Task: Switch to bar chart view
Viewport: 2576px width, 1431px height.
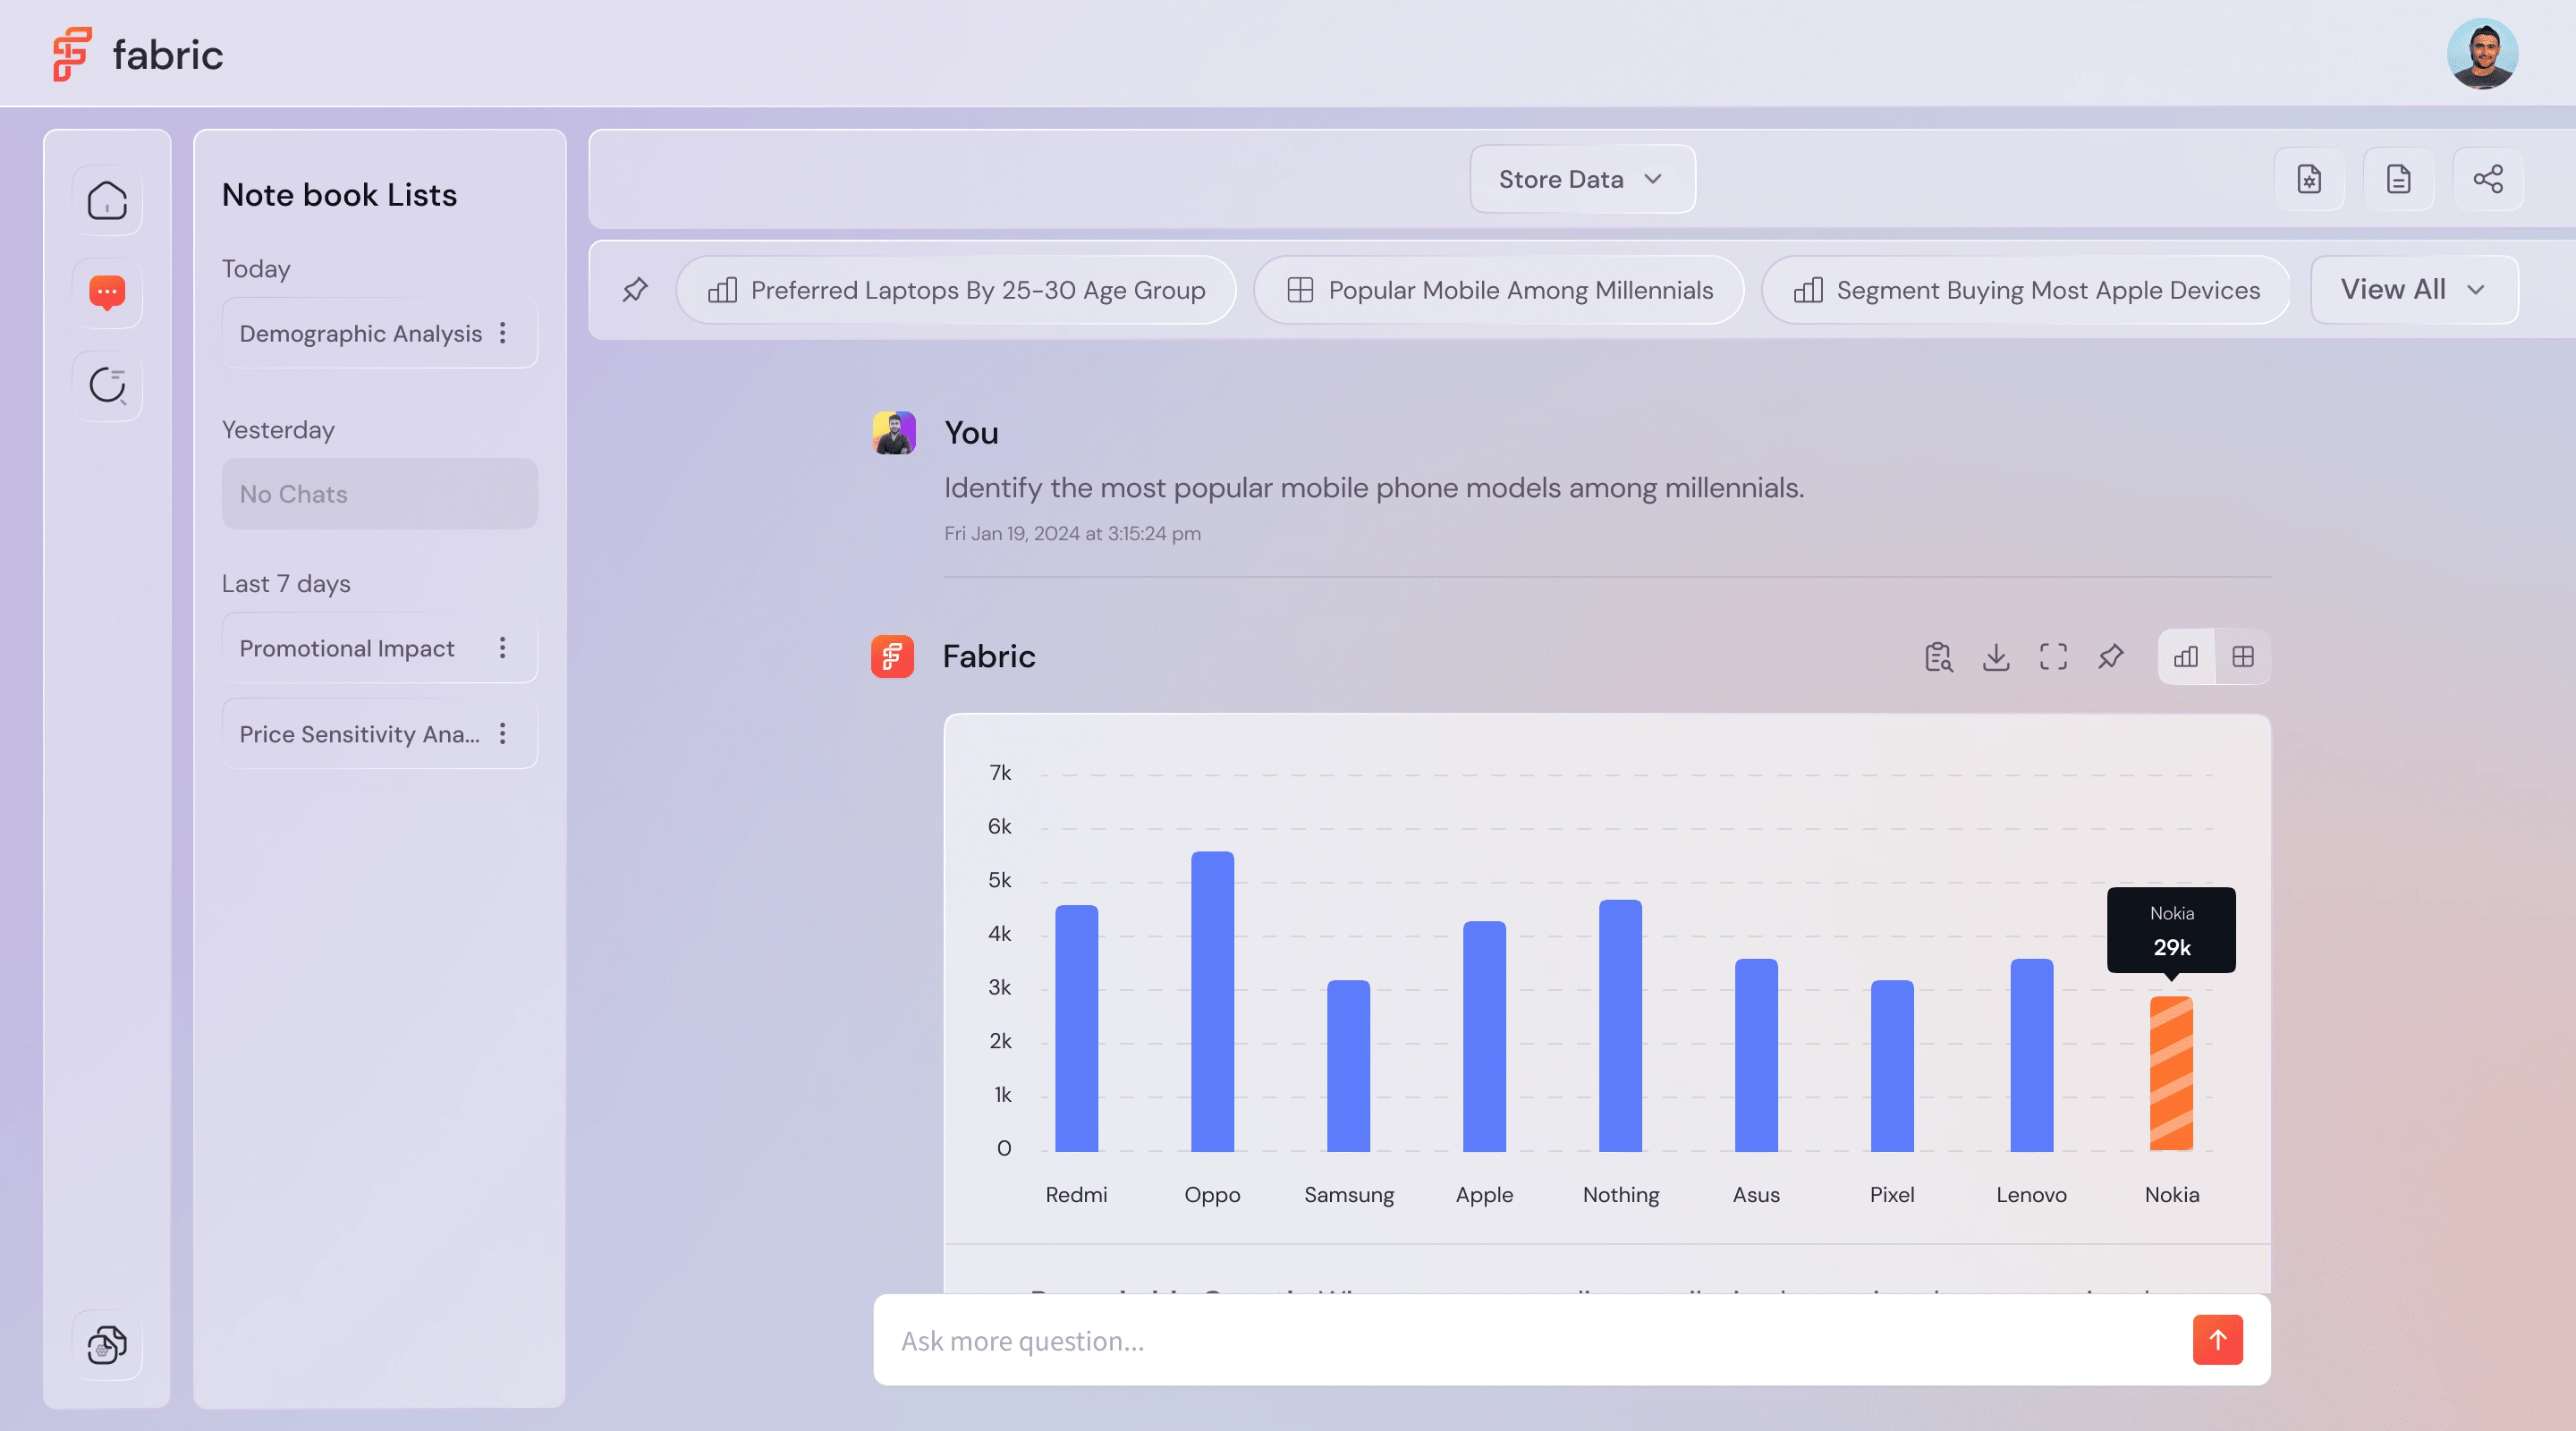Action: (x=2186, y=657)
